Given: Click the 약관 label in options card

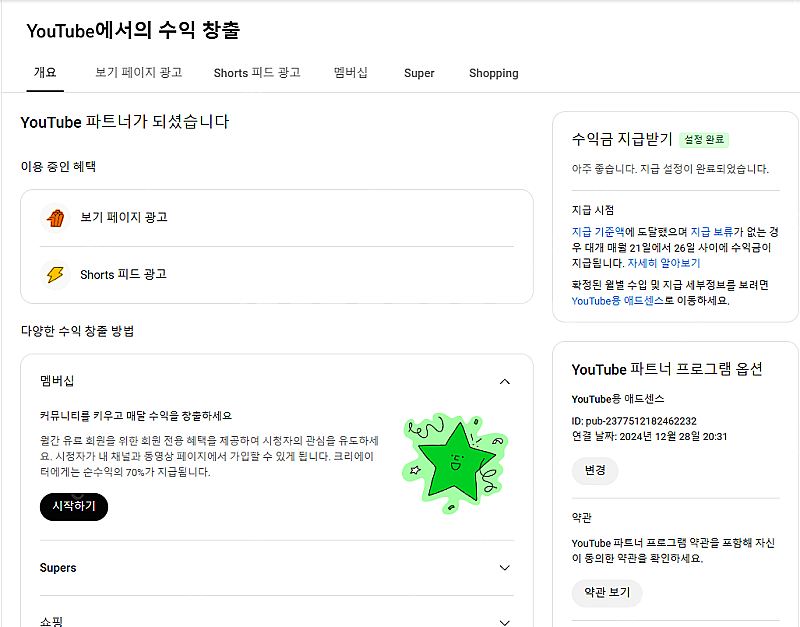Looking at the screenshot, I should coord(582,518).
